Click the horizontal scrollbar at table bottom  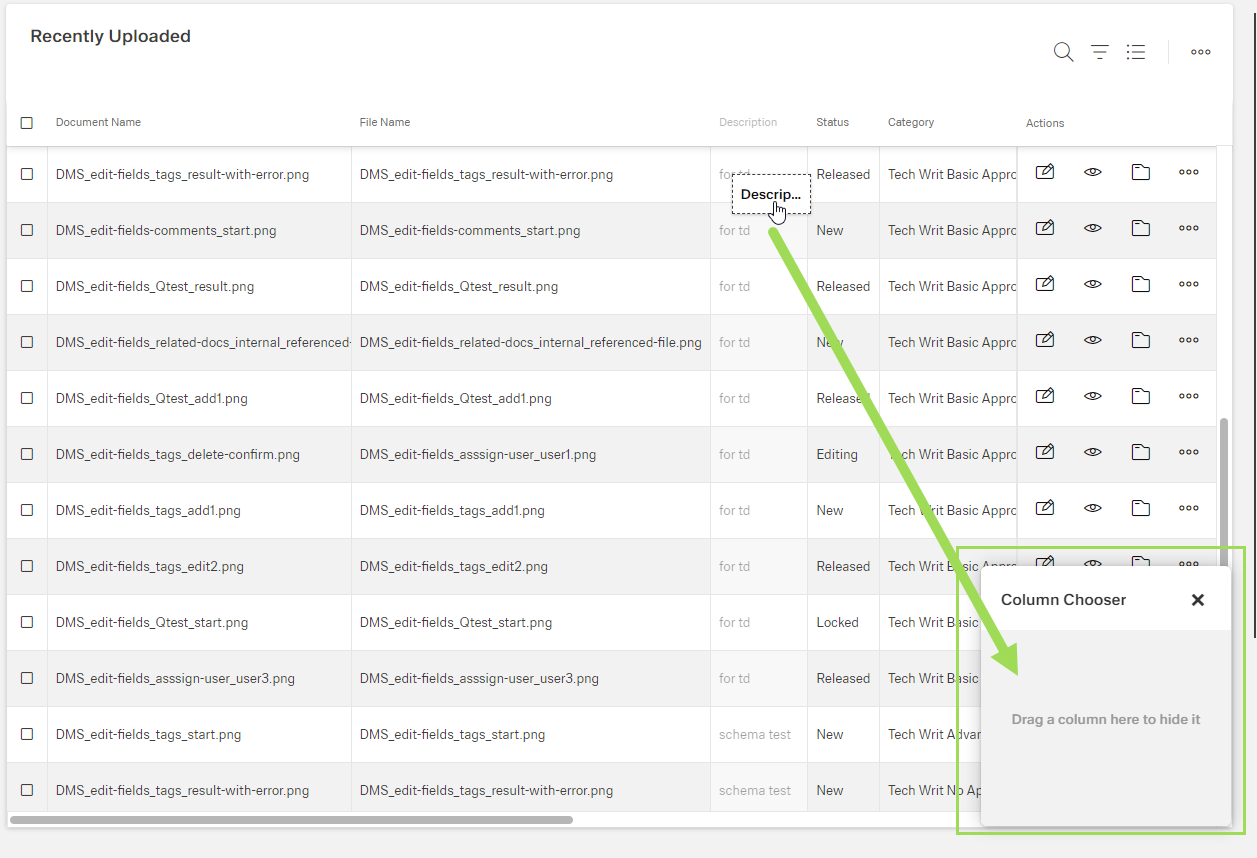291,820
